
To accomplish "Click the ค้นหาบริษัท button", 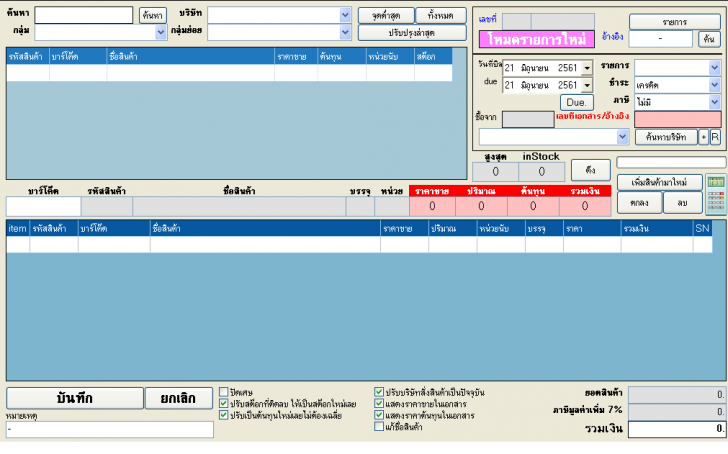I will 666,137.
